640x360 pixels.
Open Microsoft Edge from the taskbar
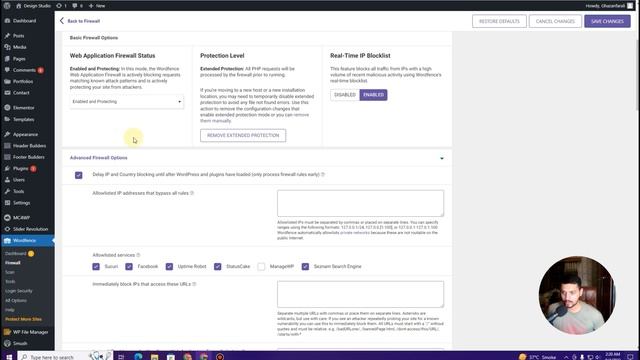138,357
